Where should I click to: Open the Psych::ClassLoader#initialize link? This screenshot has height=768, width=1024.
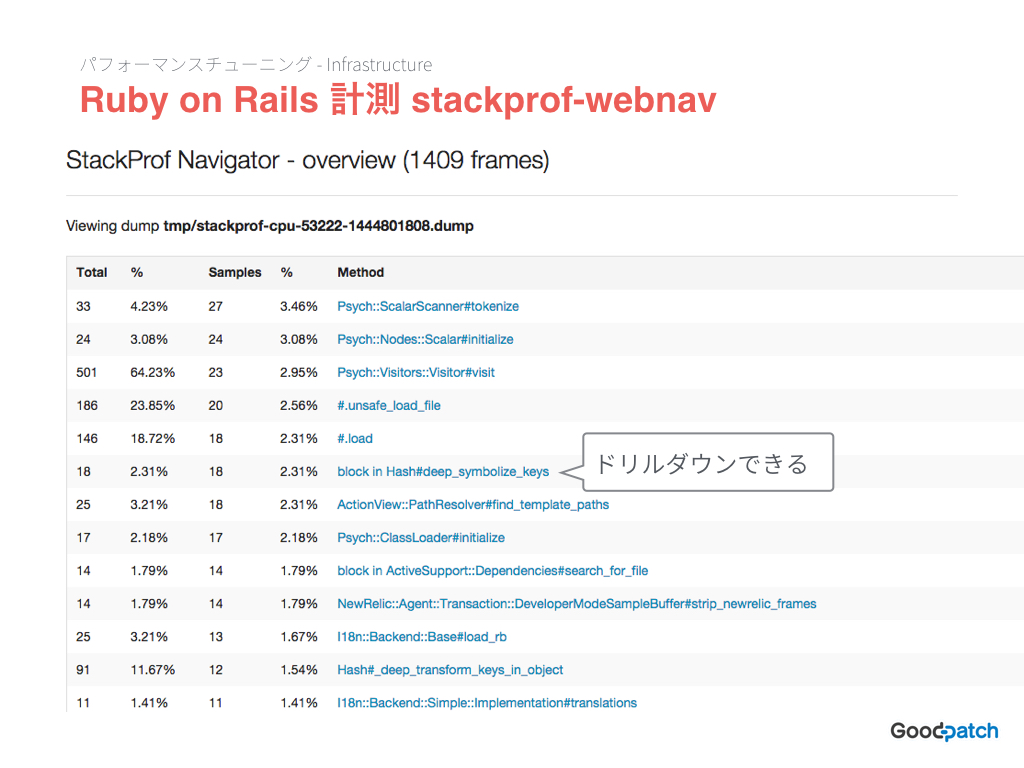421,537
